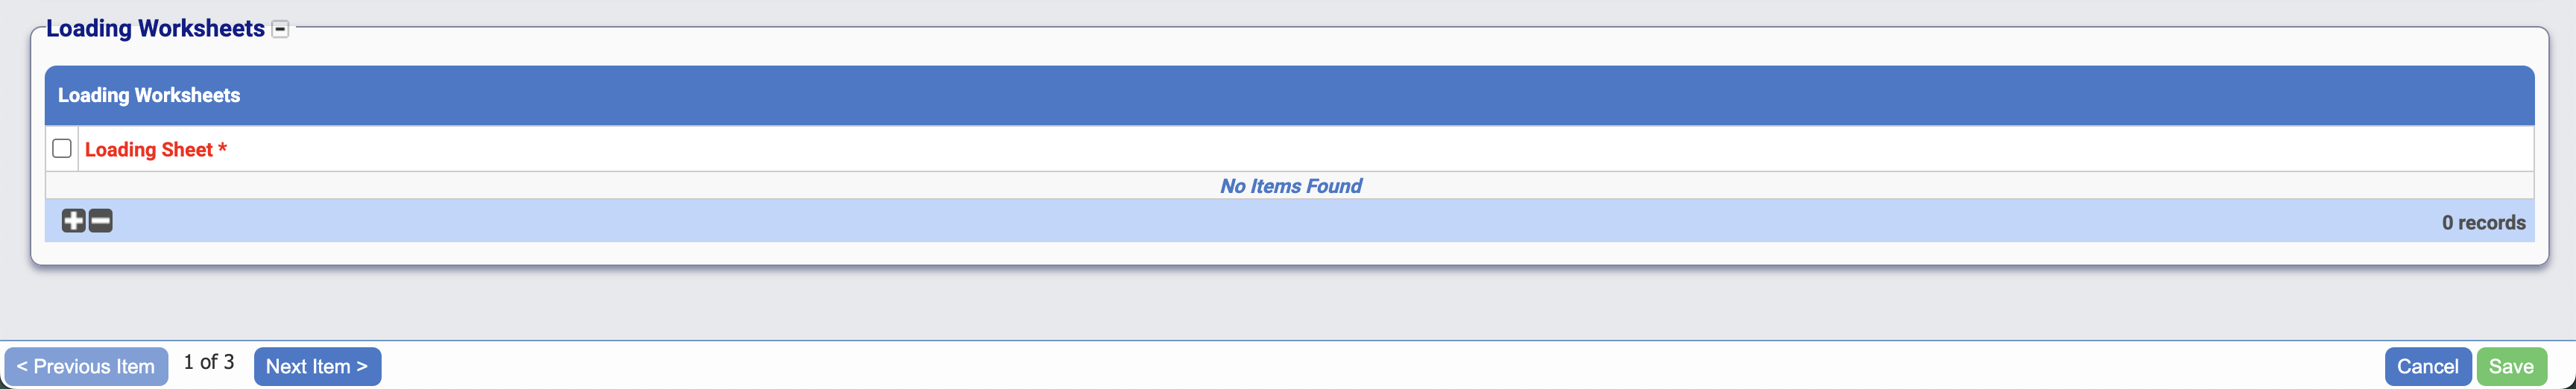Image resolution: width=2576 pixels, height=389 pixels.
Task: Click the blue Loading Worksheets table title
Action: (x=149, y=96)
